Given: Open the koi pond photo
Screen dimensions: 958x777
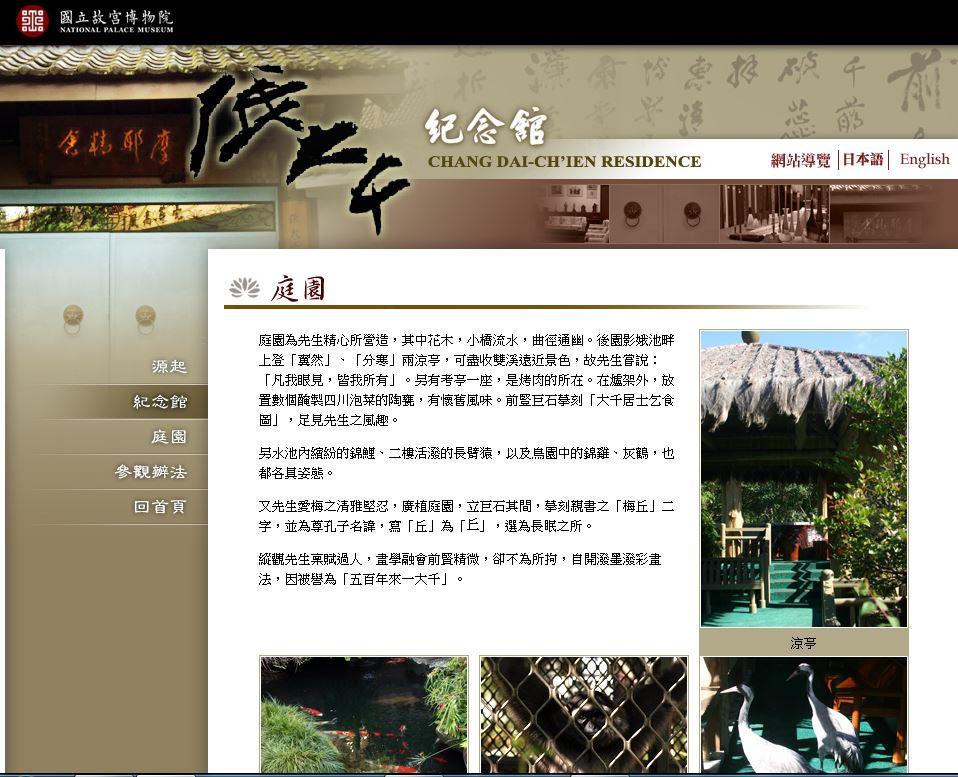Looking at the screenshot, I should point(363,714).
